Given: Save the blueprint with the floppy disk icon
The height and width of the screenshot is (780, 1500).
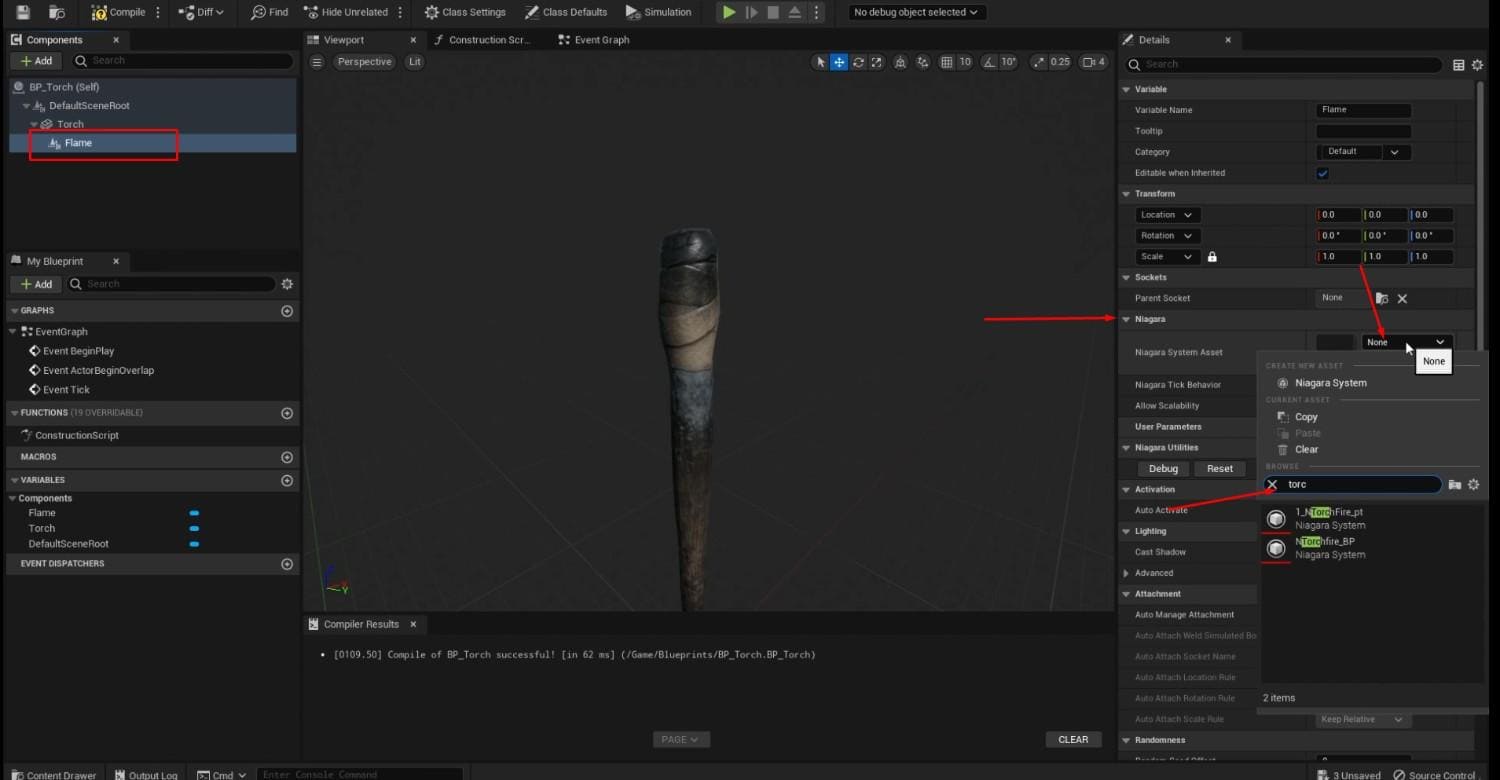Looking at the screenshot, I should [x=23, y=12].
